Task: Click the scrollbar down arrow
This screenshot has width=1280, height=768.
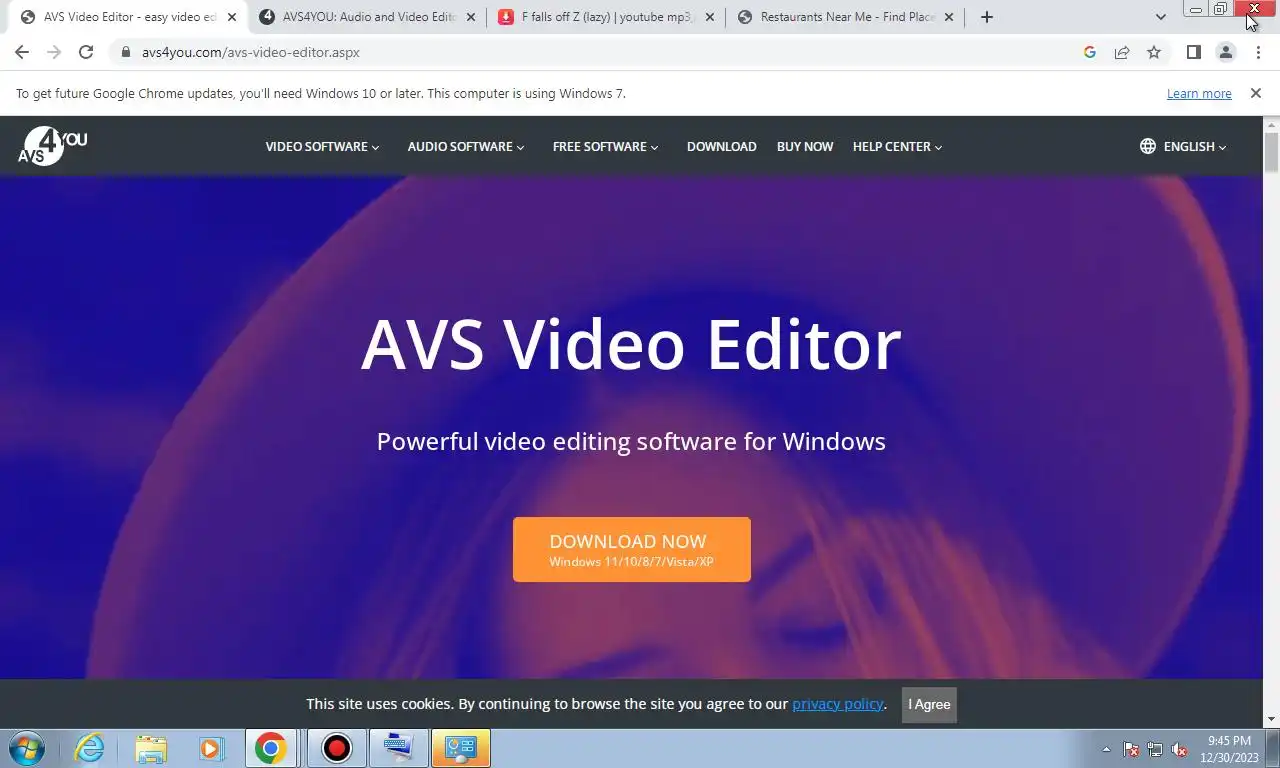Action: [x=1272, y=719]
